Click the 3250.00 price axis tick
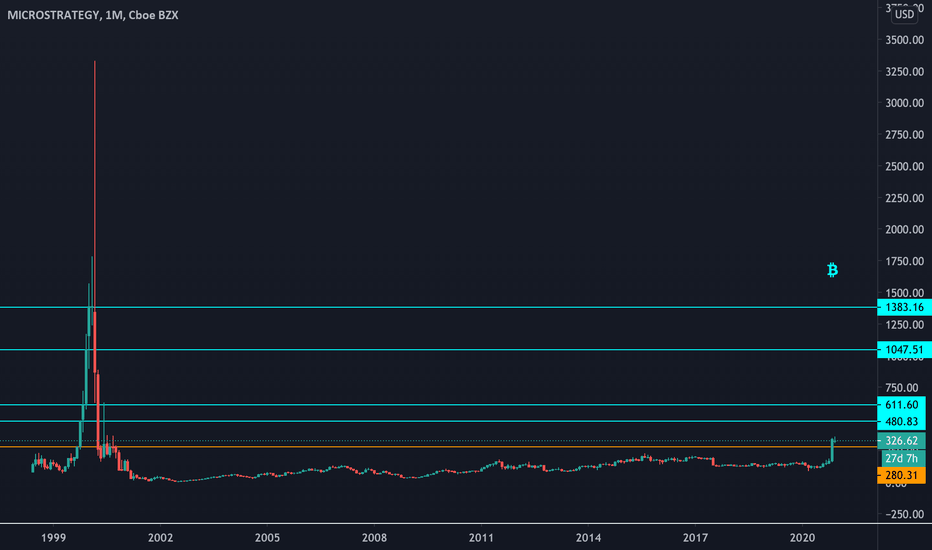The image size is (932, 550). click(904, 71)
